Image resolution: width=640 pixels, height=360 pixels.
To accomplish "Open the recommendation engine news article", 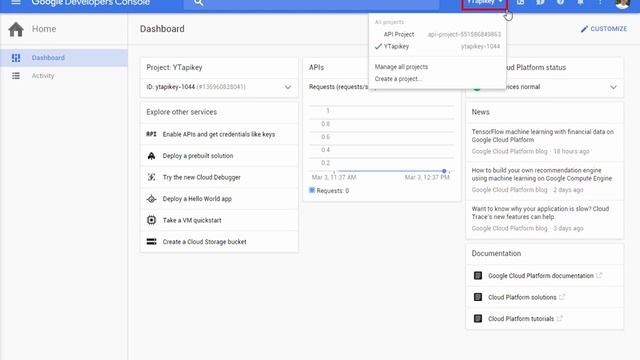I will click(542, 174).
